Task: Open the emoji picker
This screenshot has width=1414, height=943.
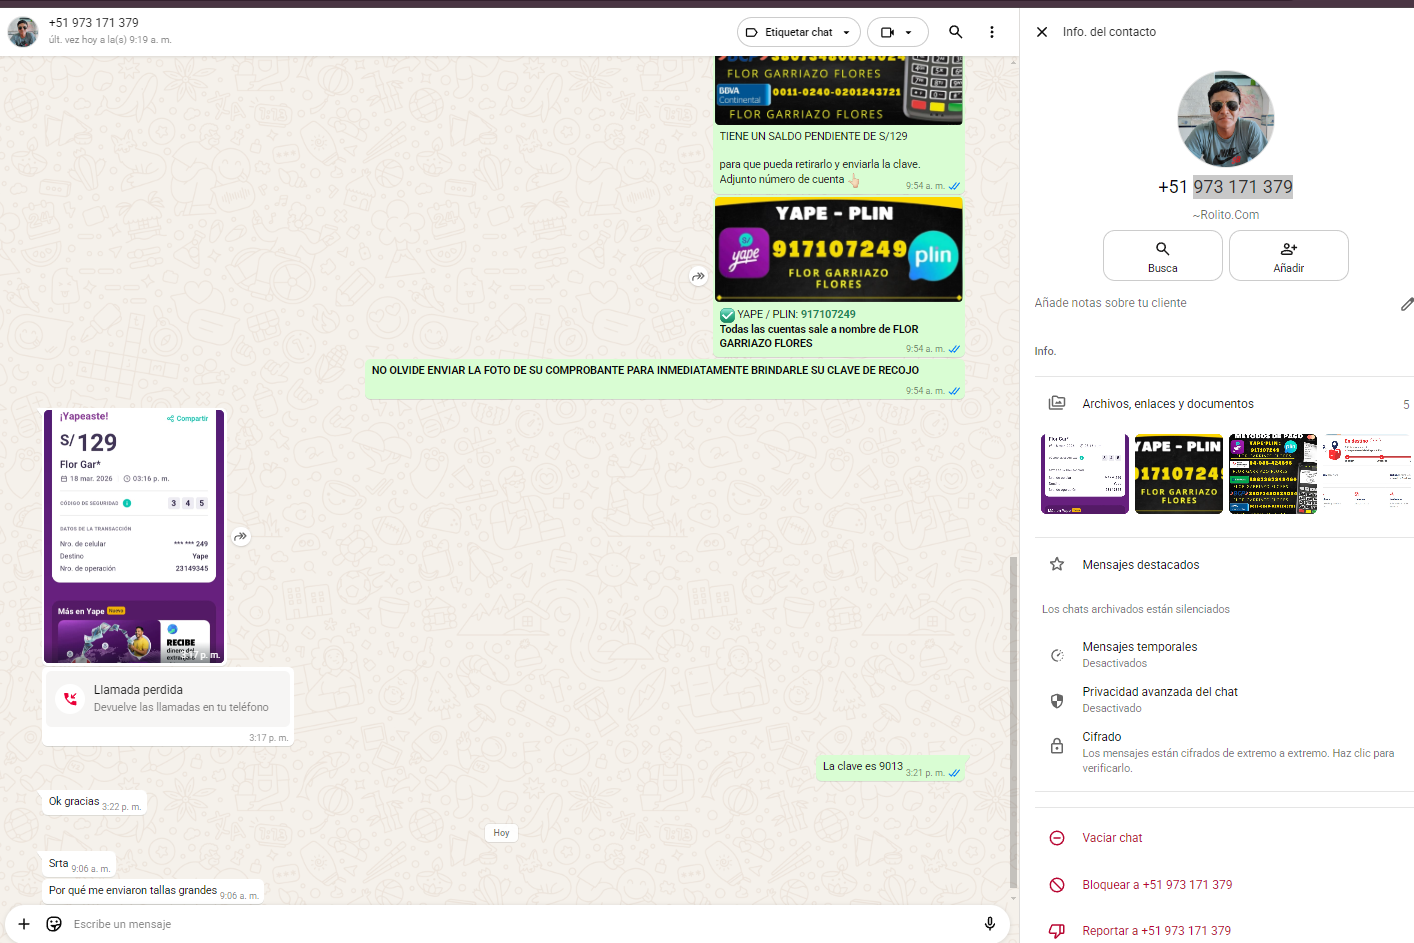Action: pos(54,924)
